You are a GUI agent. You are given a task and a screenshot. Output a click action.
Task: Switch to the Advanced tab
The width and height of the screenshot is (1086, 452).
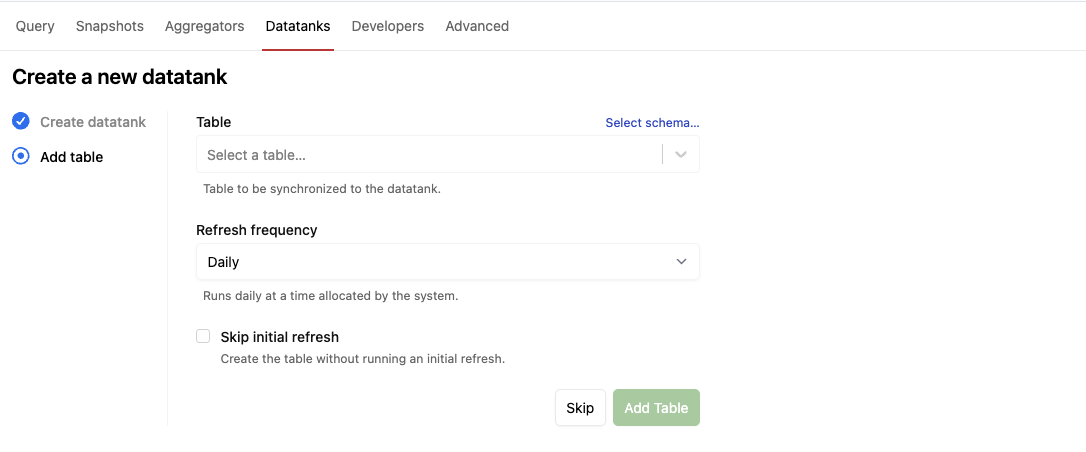[477, 26]
